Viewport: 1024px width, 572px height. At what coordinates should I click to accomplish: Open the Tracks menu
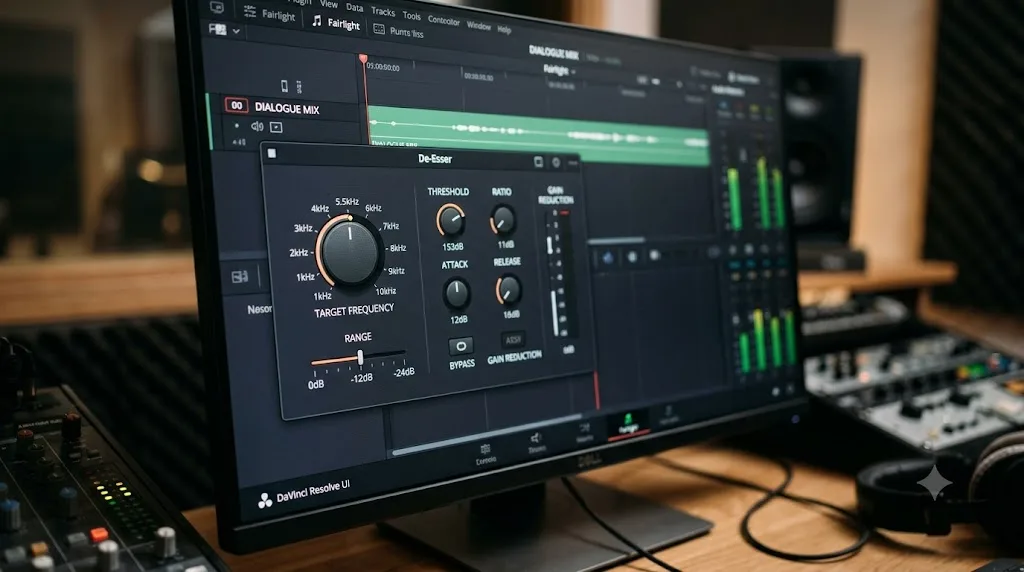point(383,11)
